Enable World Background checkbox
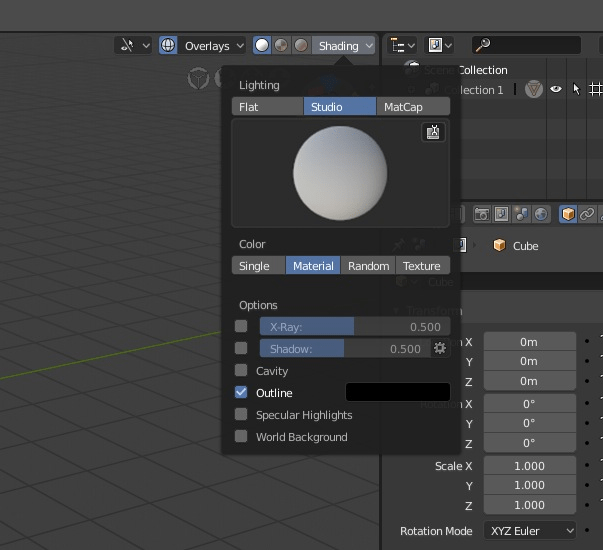Screen dimensions: 603x550 point(241,436)
